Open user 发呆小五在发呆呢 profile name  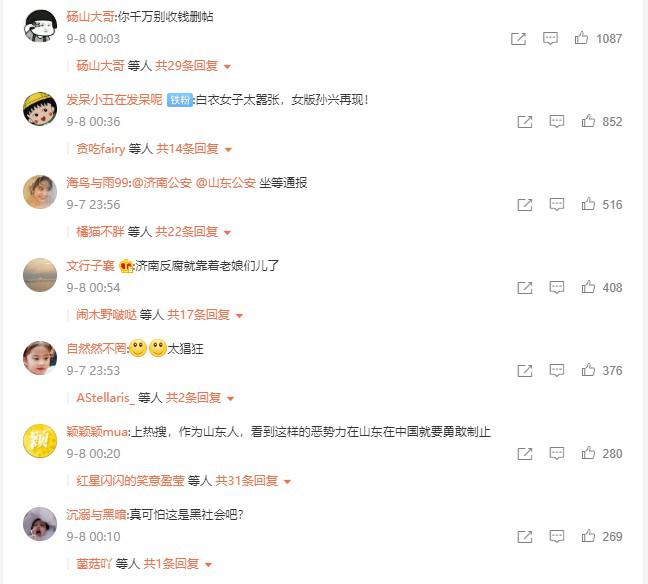click(114, 100)
